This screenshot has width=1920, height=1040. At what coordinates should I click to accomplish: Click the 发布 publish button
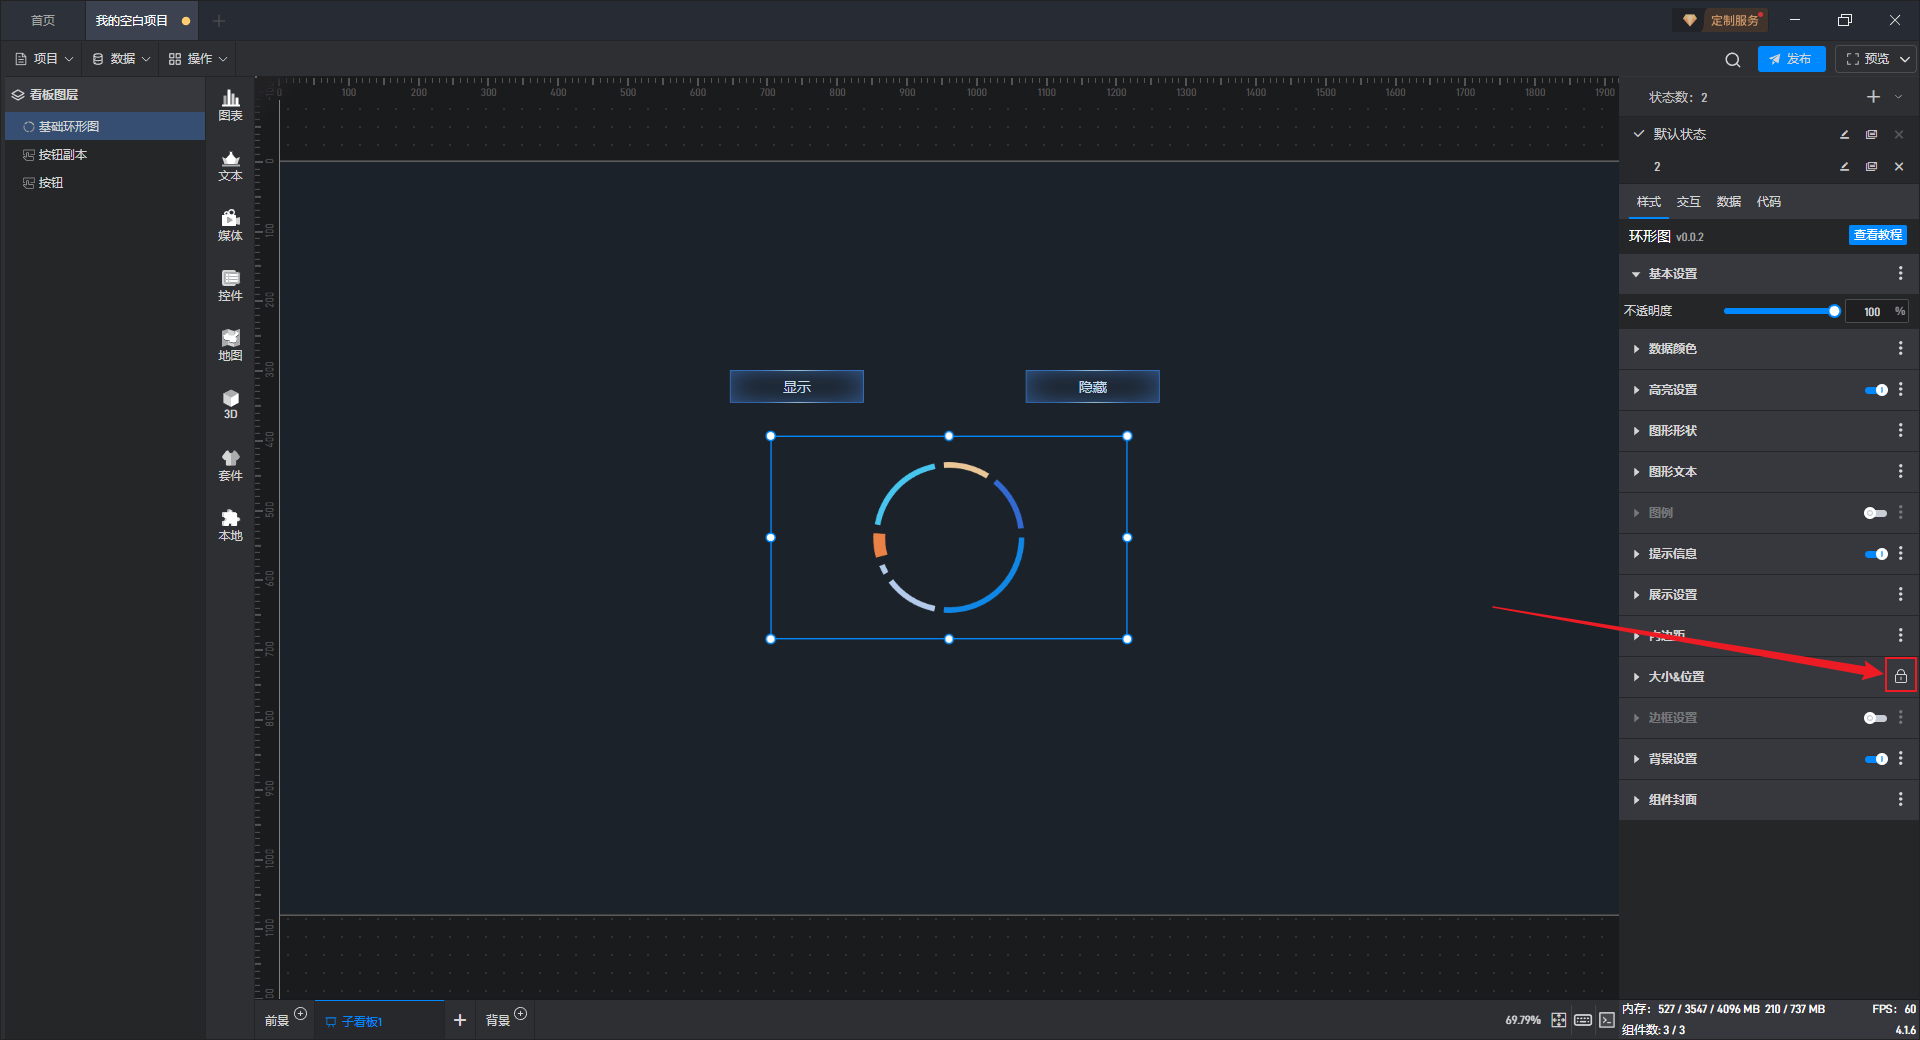tap(1791, 59)
